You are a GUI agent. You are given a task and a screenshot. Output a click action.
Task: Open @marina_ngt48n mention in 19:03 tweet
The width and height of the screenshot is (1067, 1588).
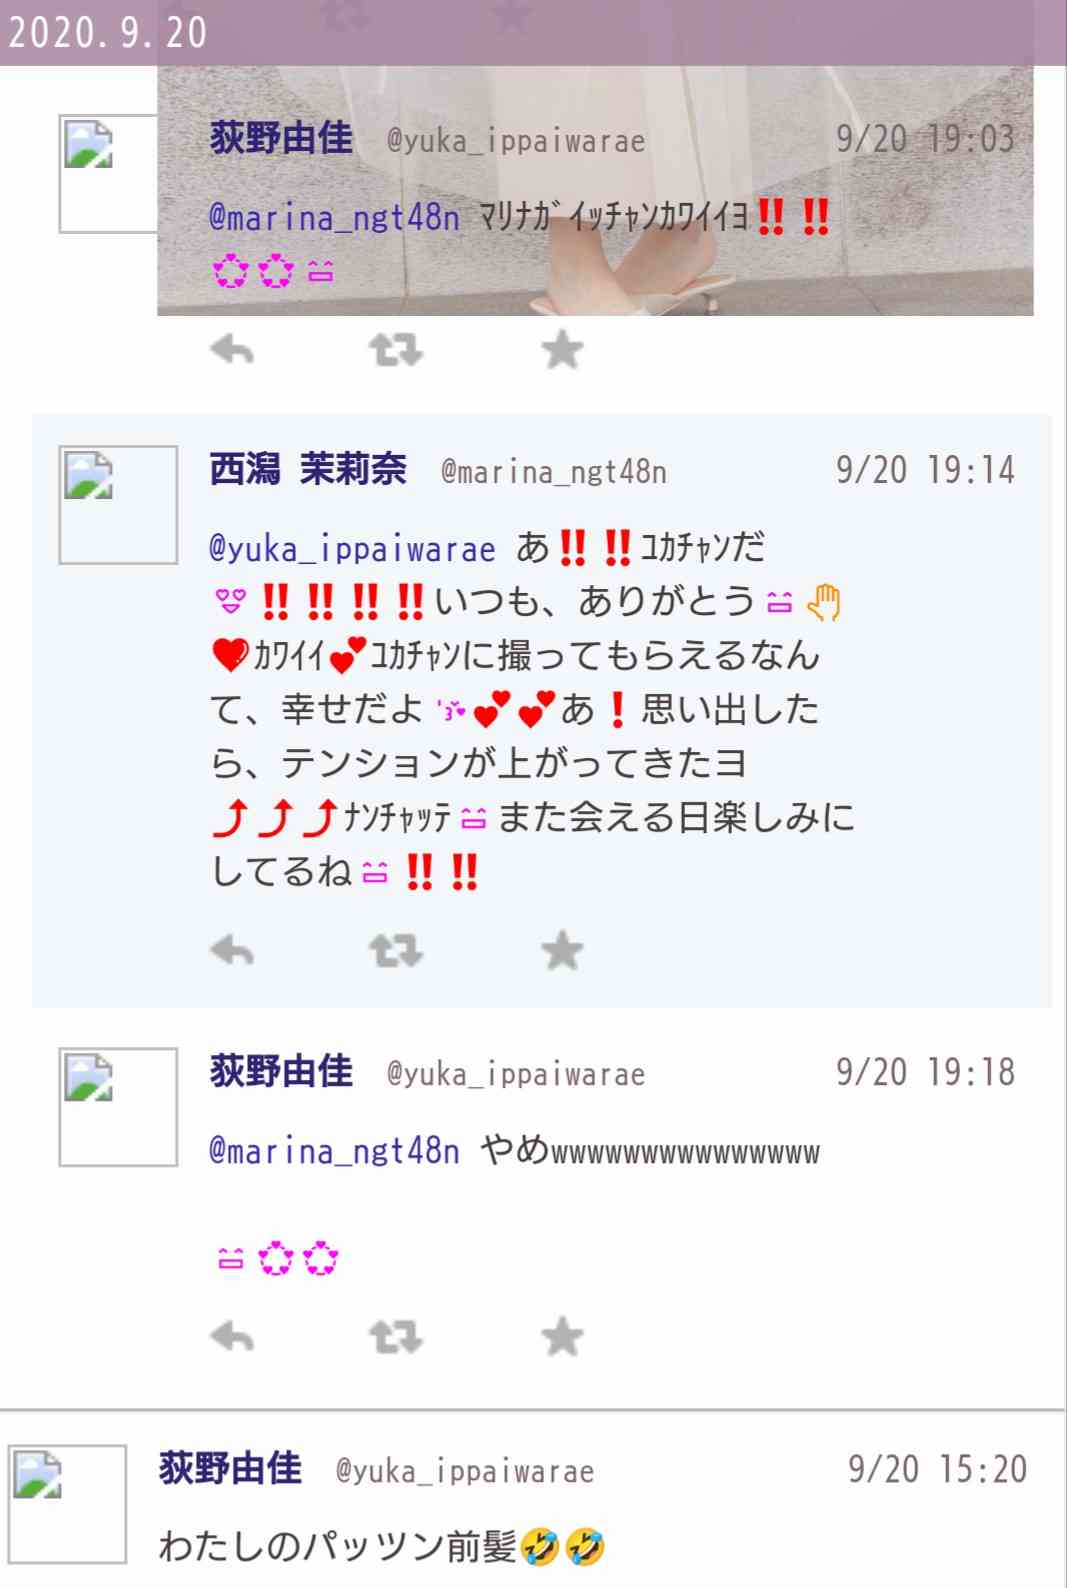[334, 216]
